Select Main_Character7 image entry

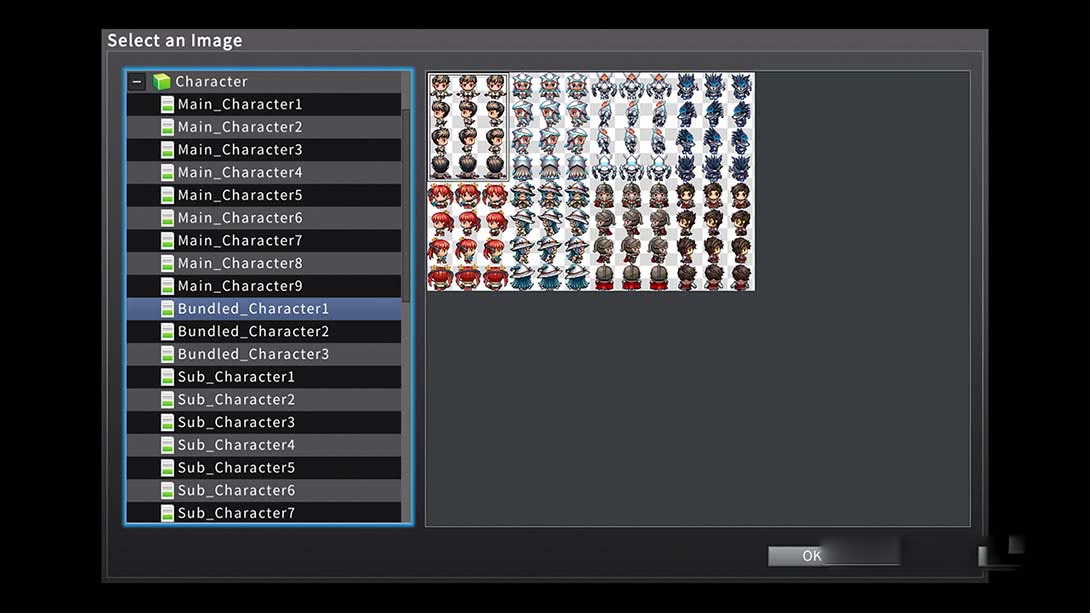pyautogui.click(x=239, y=241)
